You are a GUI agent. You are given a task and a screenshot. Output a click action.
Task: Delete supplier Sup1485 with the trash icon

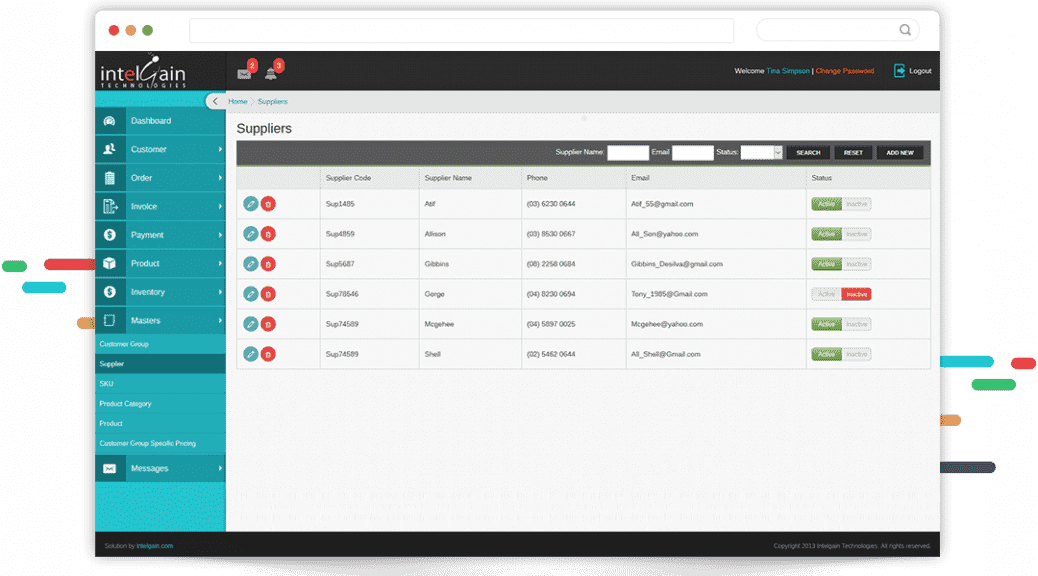(268, 204)
